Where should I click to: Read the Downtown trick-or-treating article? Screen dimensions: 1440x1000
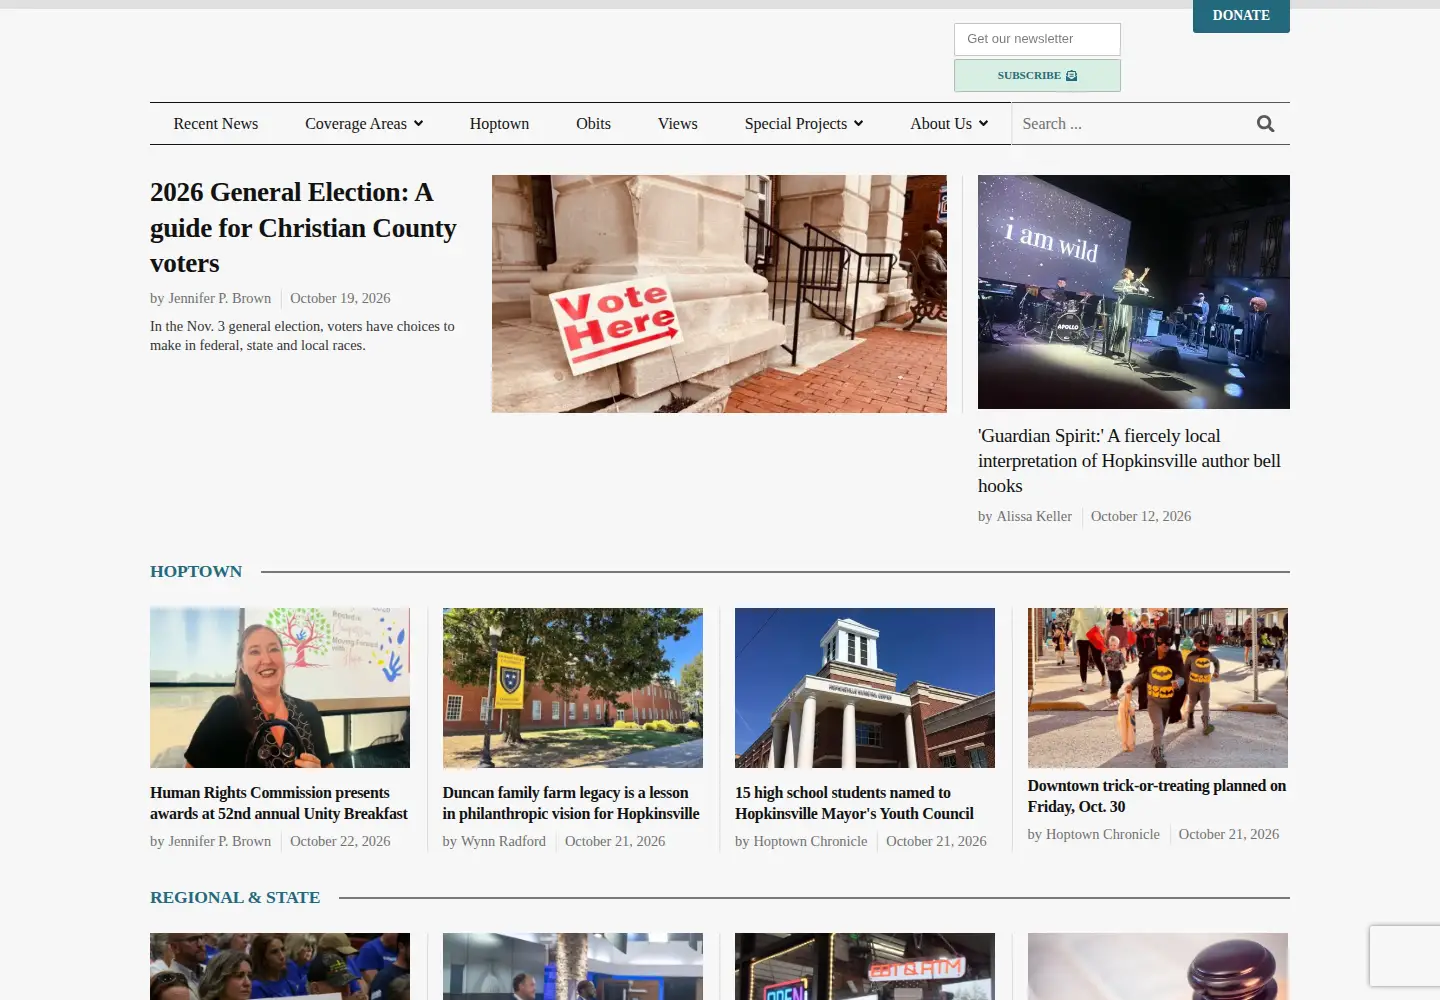[x=1157, y=796]
